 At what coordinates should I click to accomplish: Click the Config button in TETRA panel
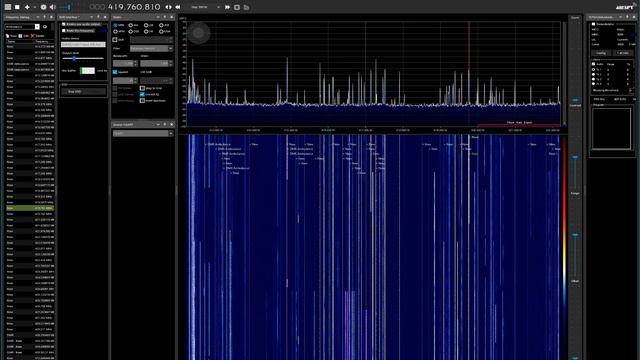pos(601,53)
